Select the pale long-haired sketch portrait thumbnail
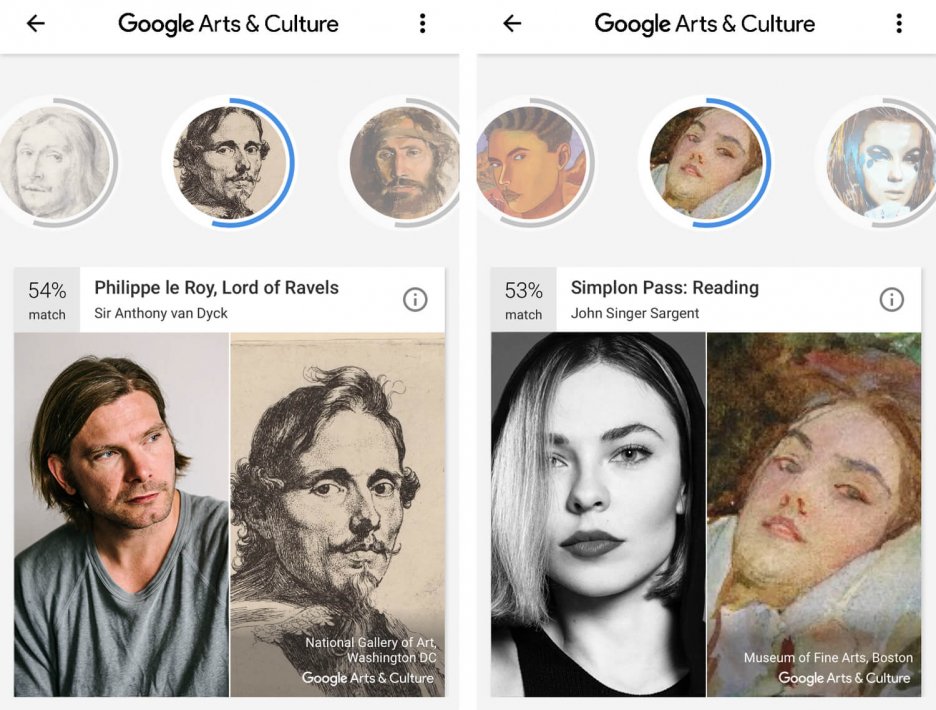 (x=54, y=162)
